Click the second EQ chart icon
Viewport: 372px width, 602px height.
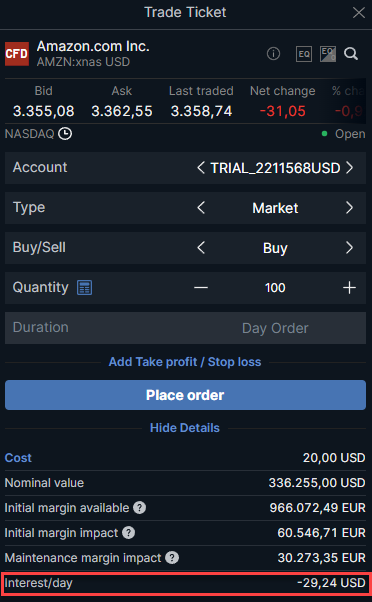tap(328, 54)
